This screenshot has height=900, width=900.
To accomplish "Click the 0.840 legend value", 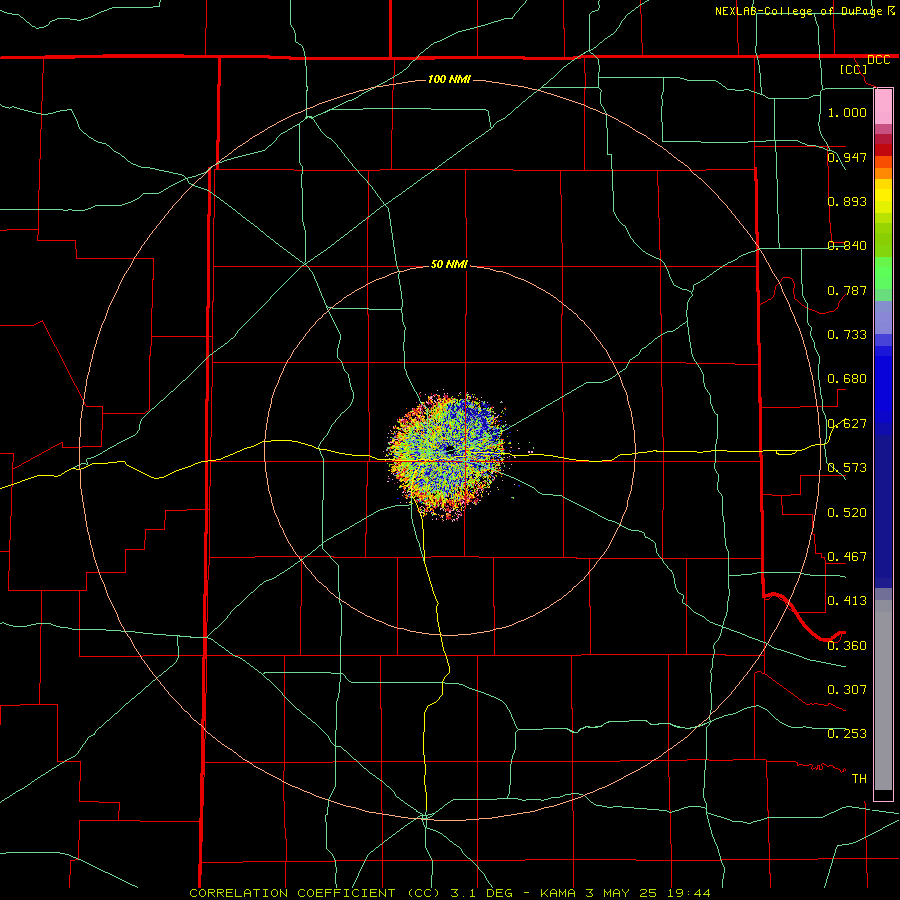I will tap(847, 245).
